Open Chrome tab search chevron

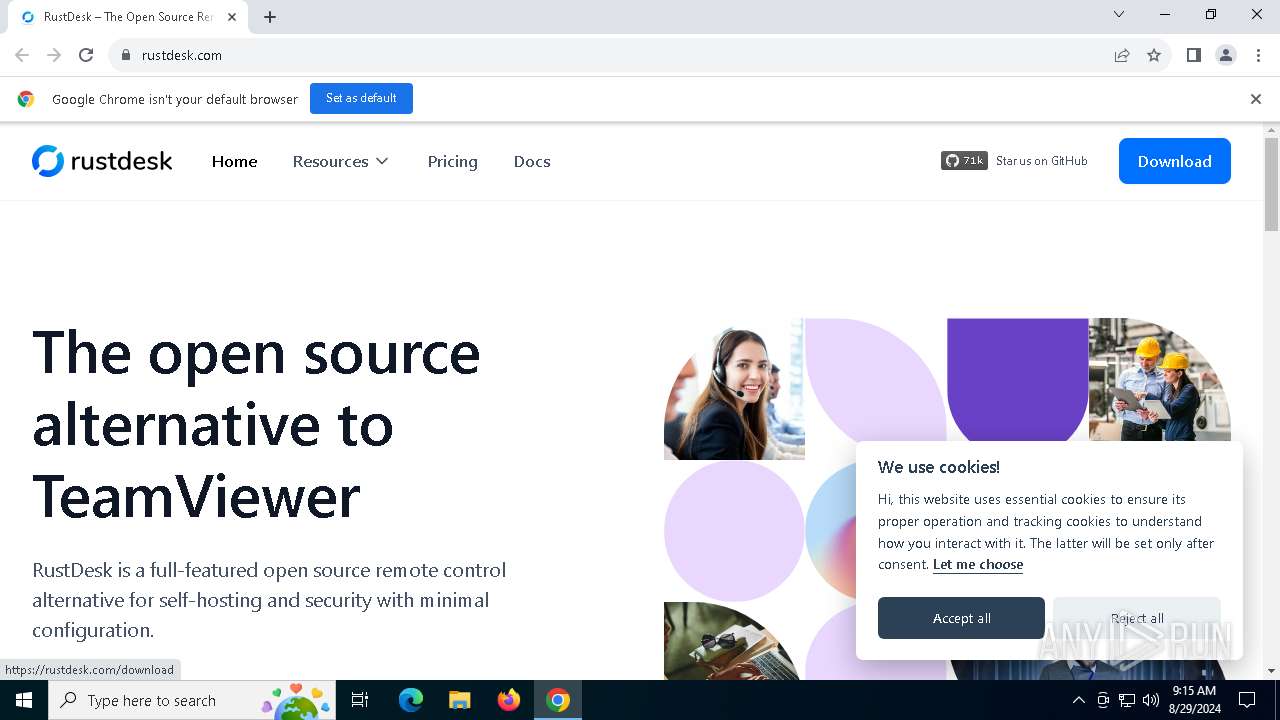[x=1119, y=15]
